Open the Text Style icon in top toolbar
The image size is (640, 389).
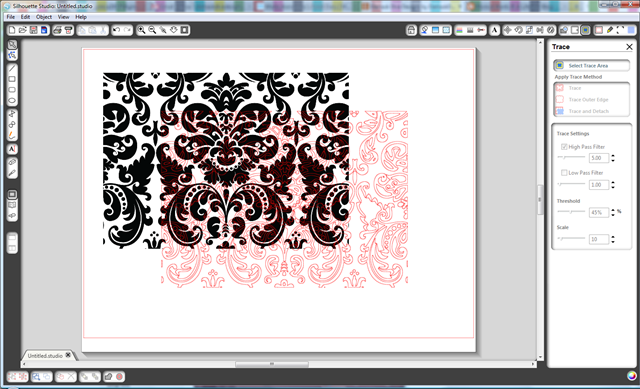click(494, 30)
